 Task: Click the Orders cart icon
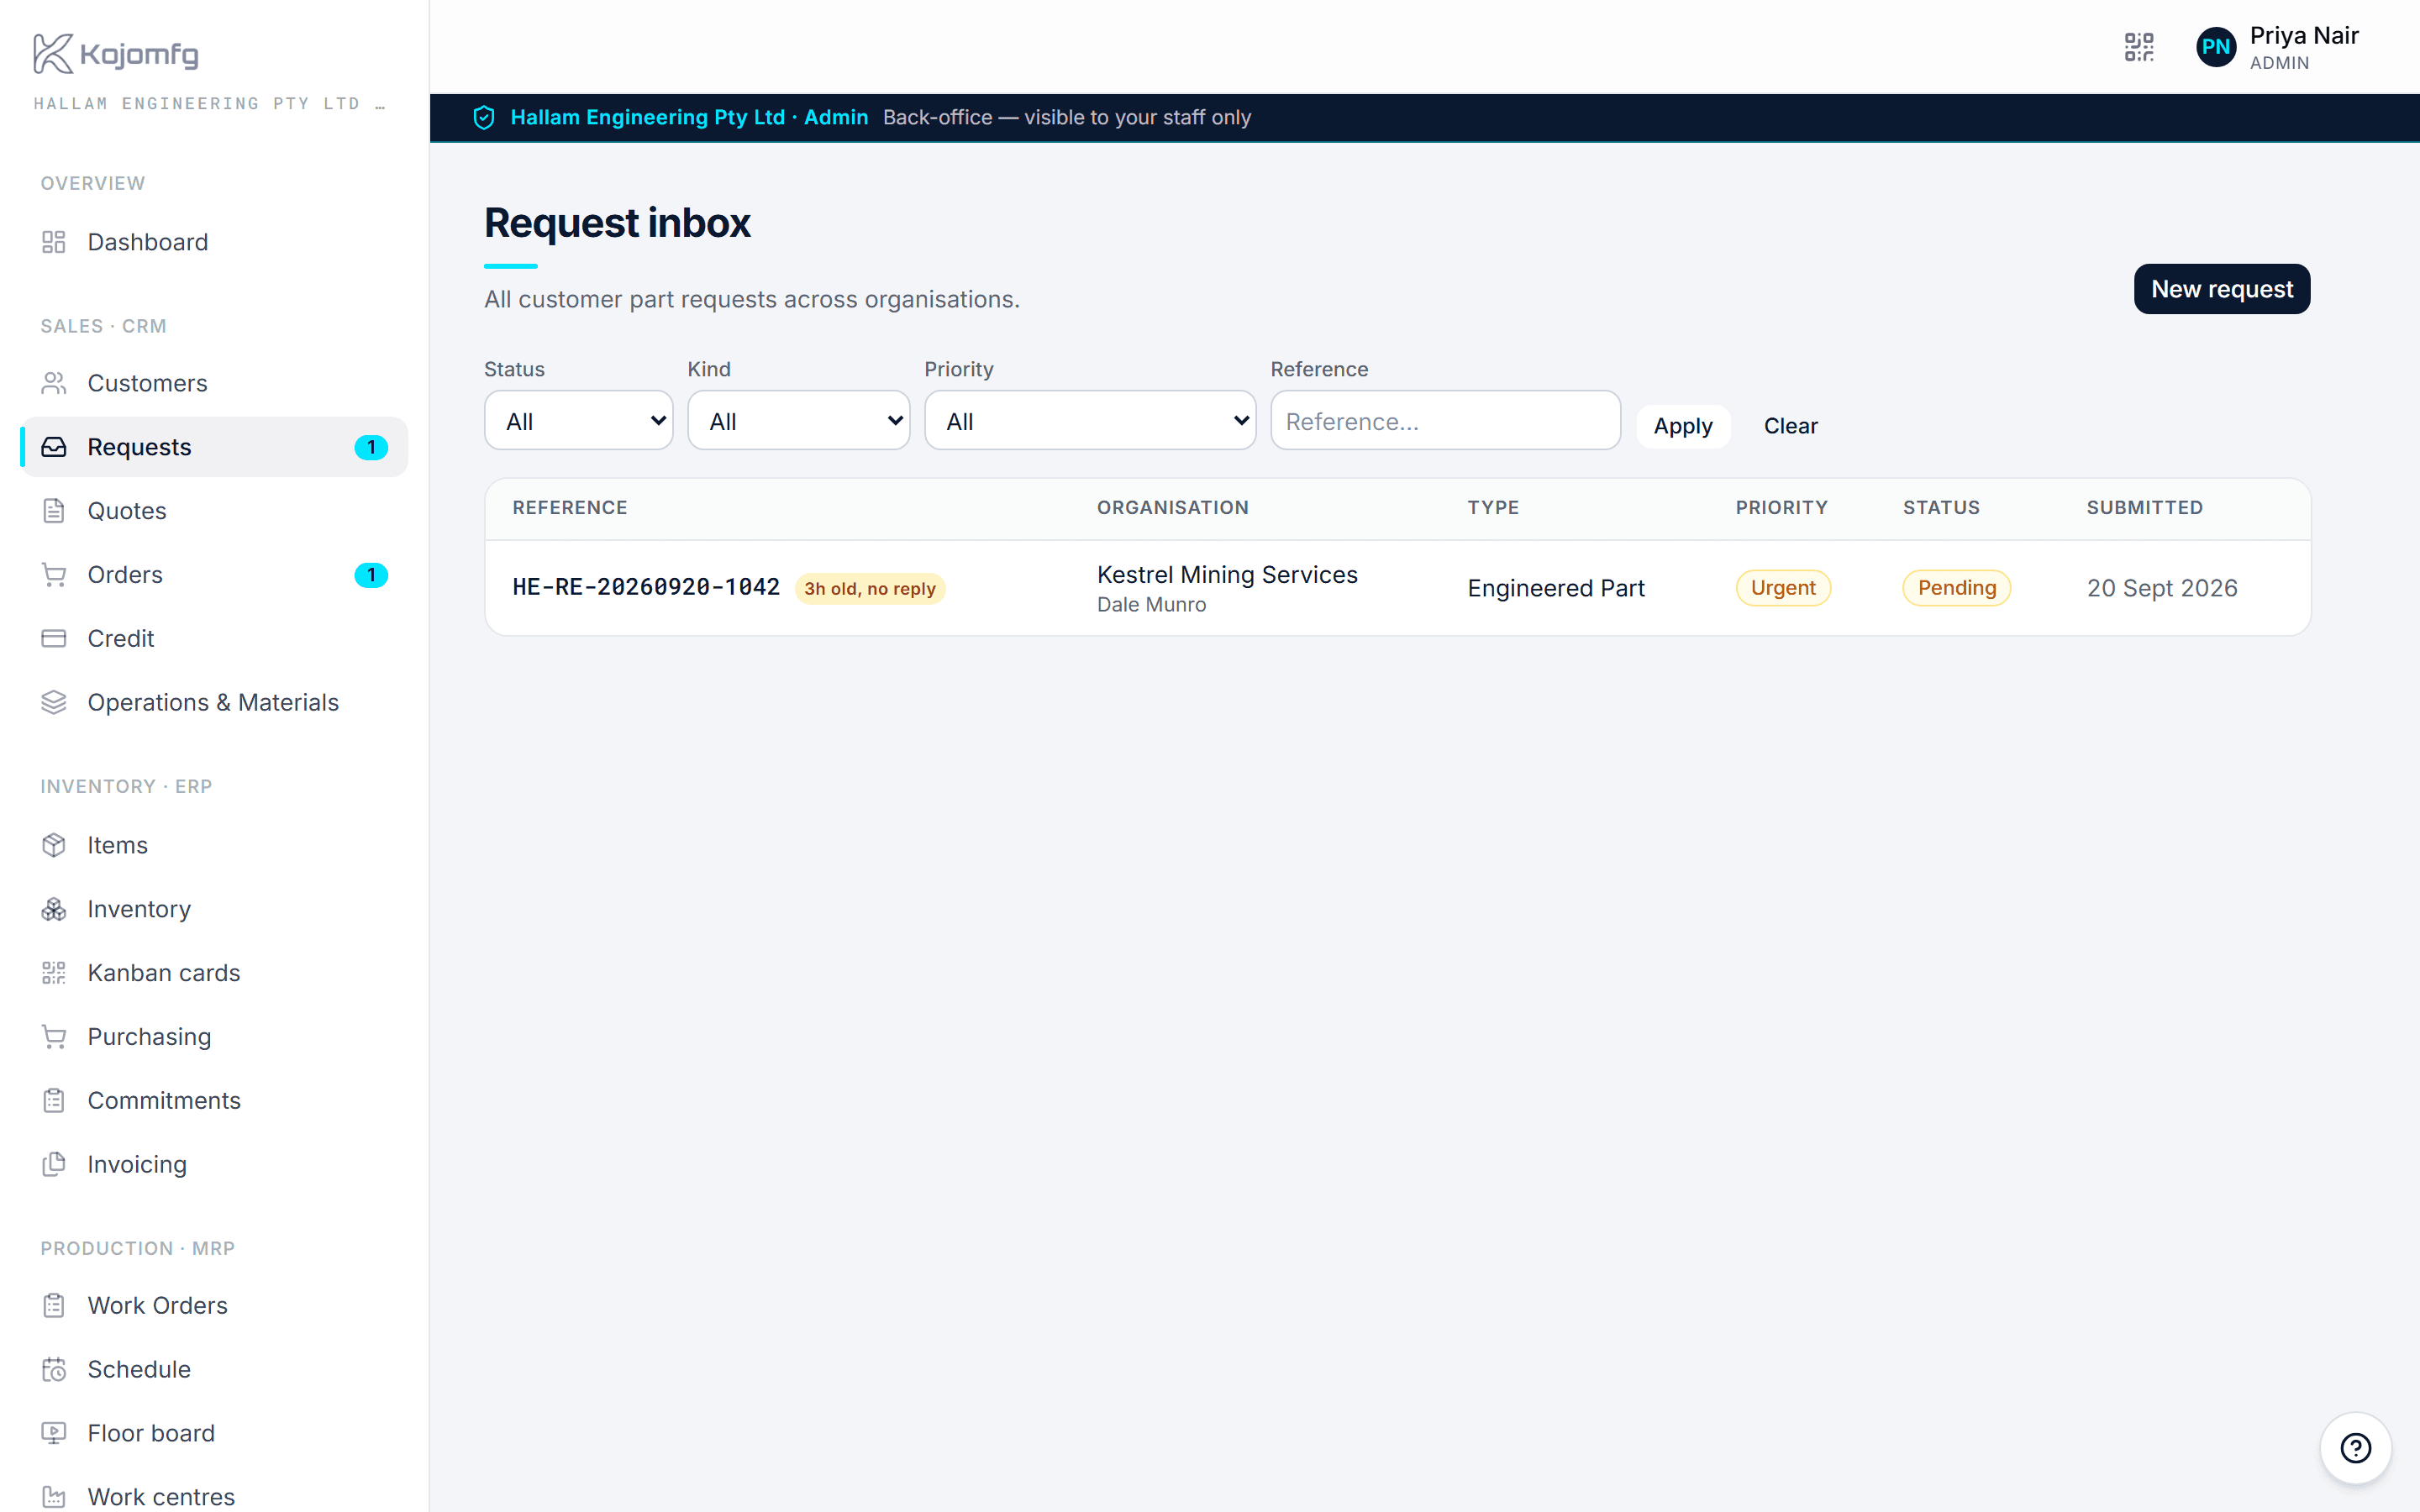point(54,575)
